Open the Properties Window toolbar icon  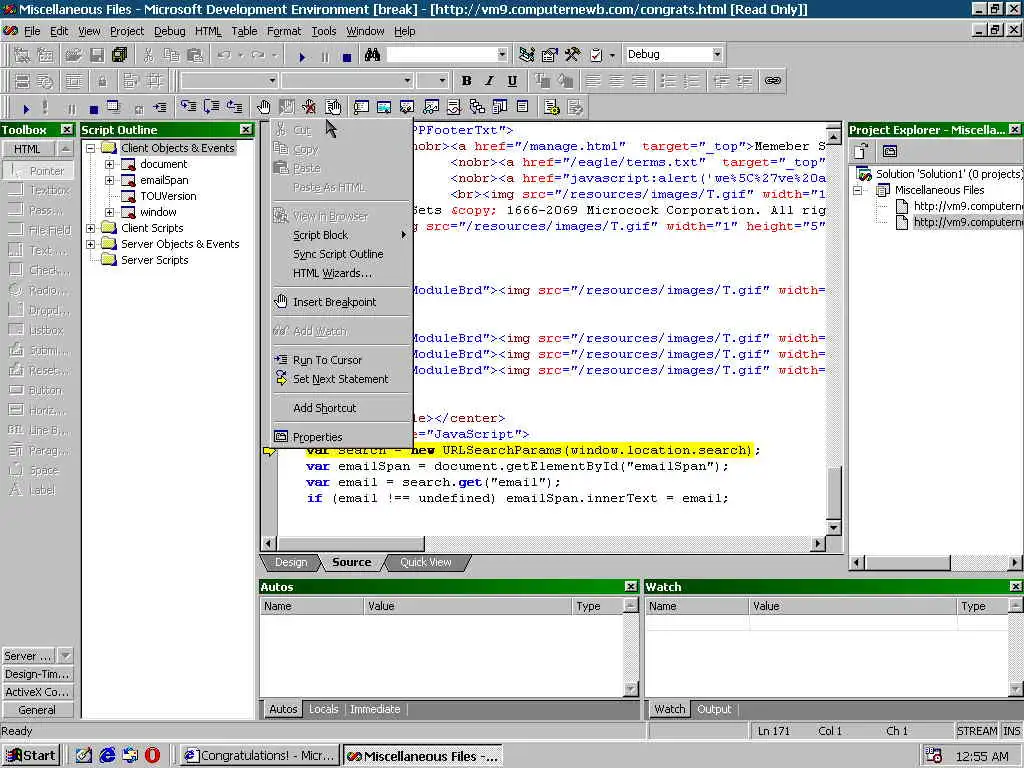point(549,55)
